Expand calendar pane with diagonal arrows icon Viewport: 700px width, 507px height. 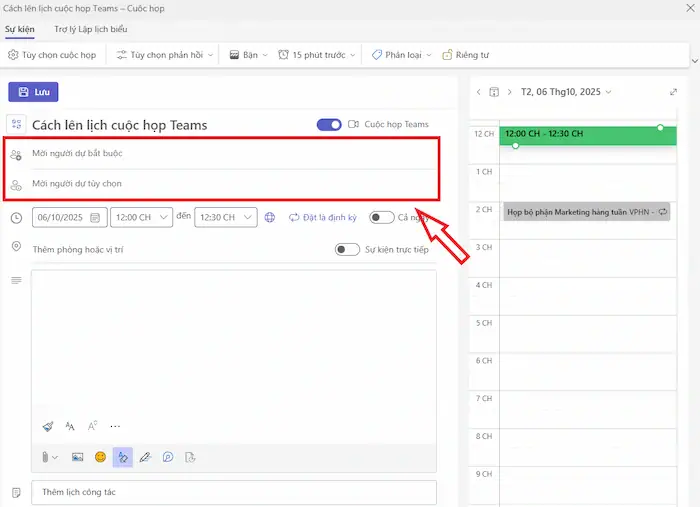[x=672, y=92]
